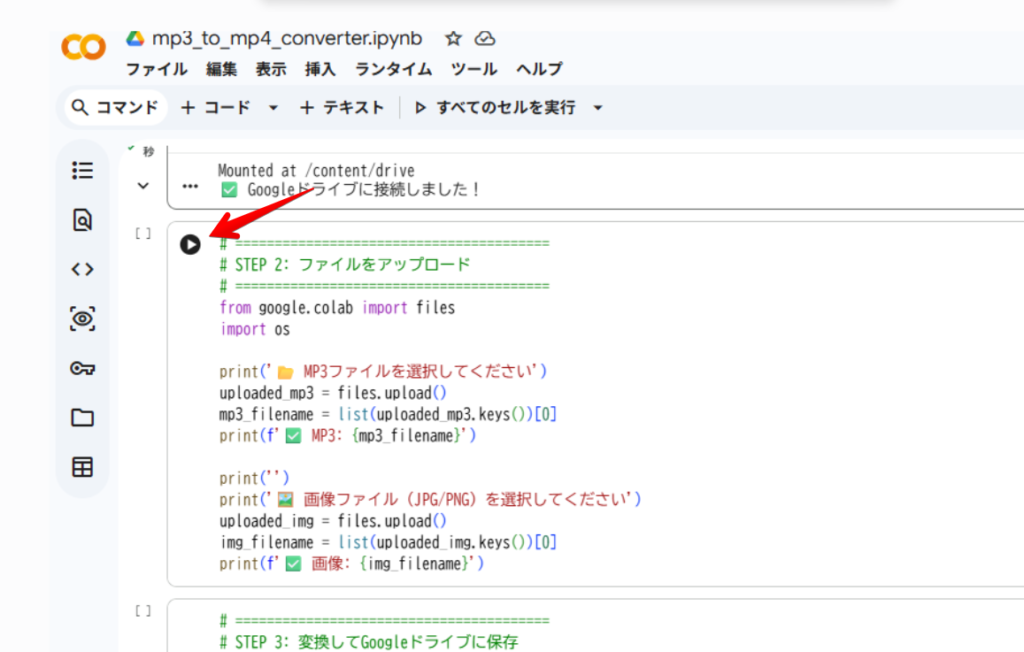Open the table of contents sidebar icon
This screenshot has width=1024, height=652.
tap(82, 171)
